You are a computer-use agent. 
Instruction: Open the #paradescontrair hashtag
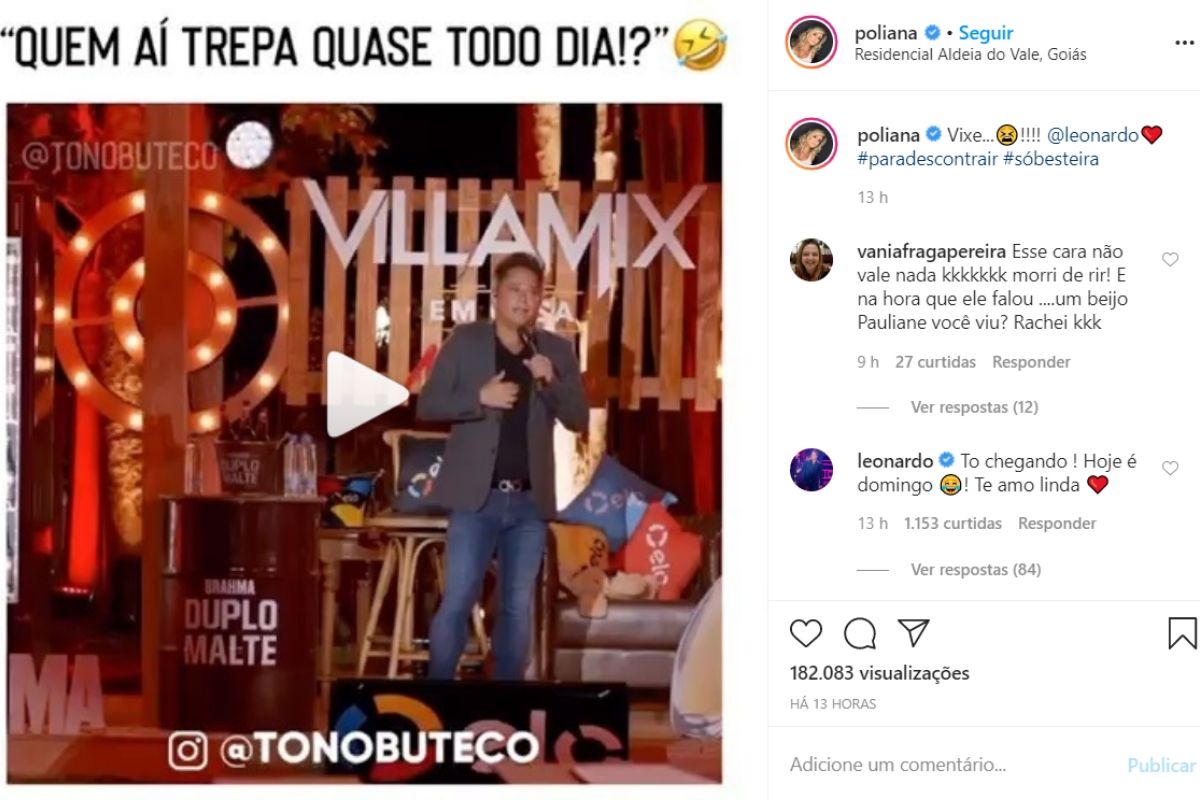(928, 158)
